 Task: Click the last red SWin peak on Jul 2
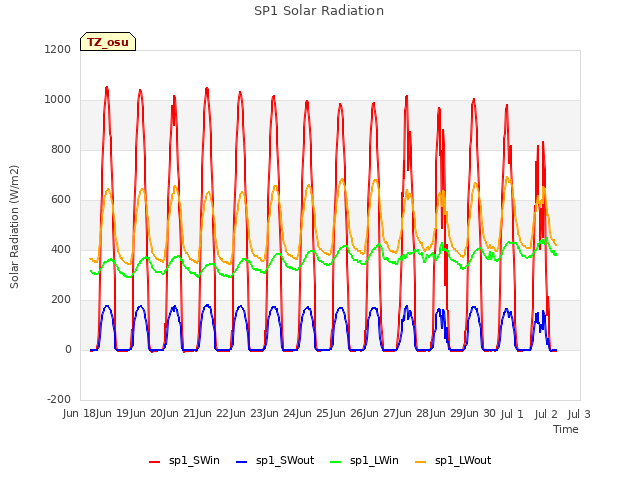click(x=543, y=142)
